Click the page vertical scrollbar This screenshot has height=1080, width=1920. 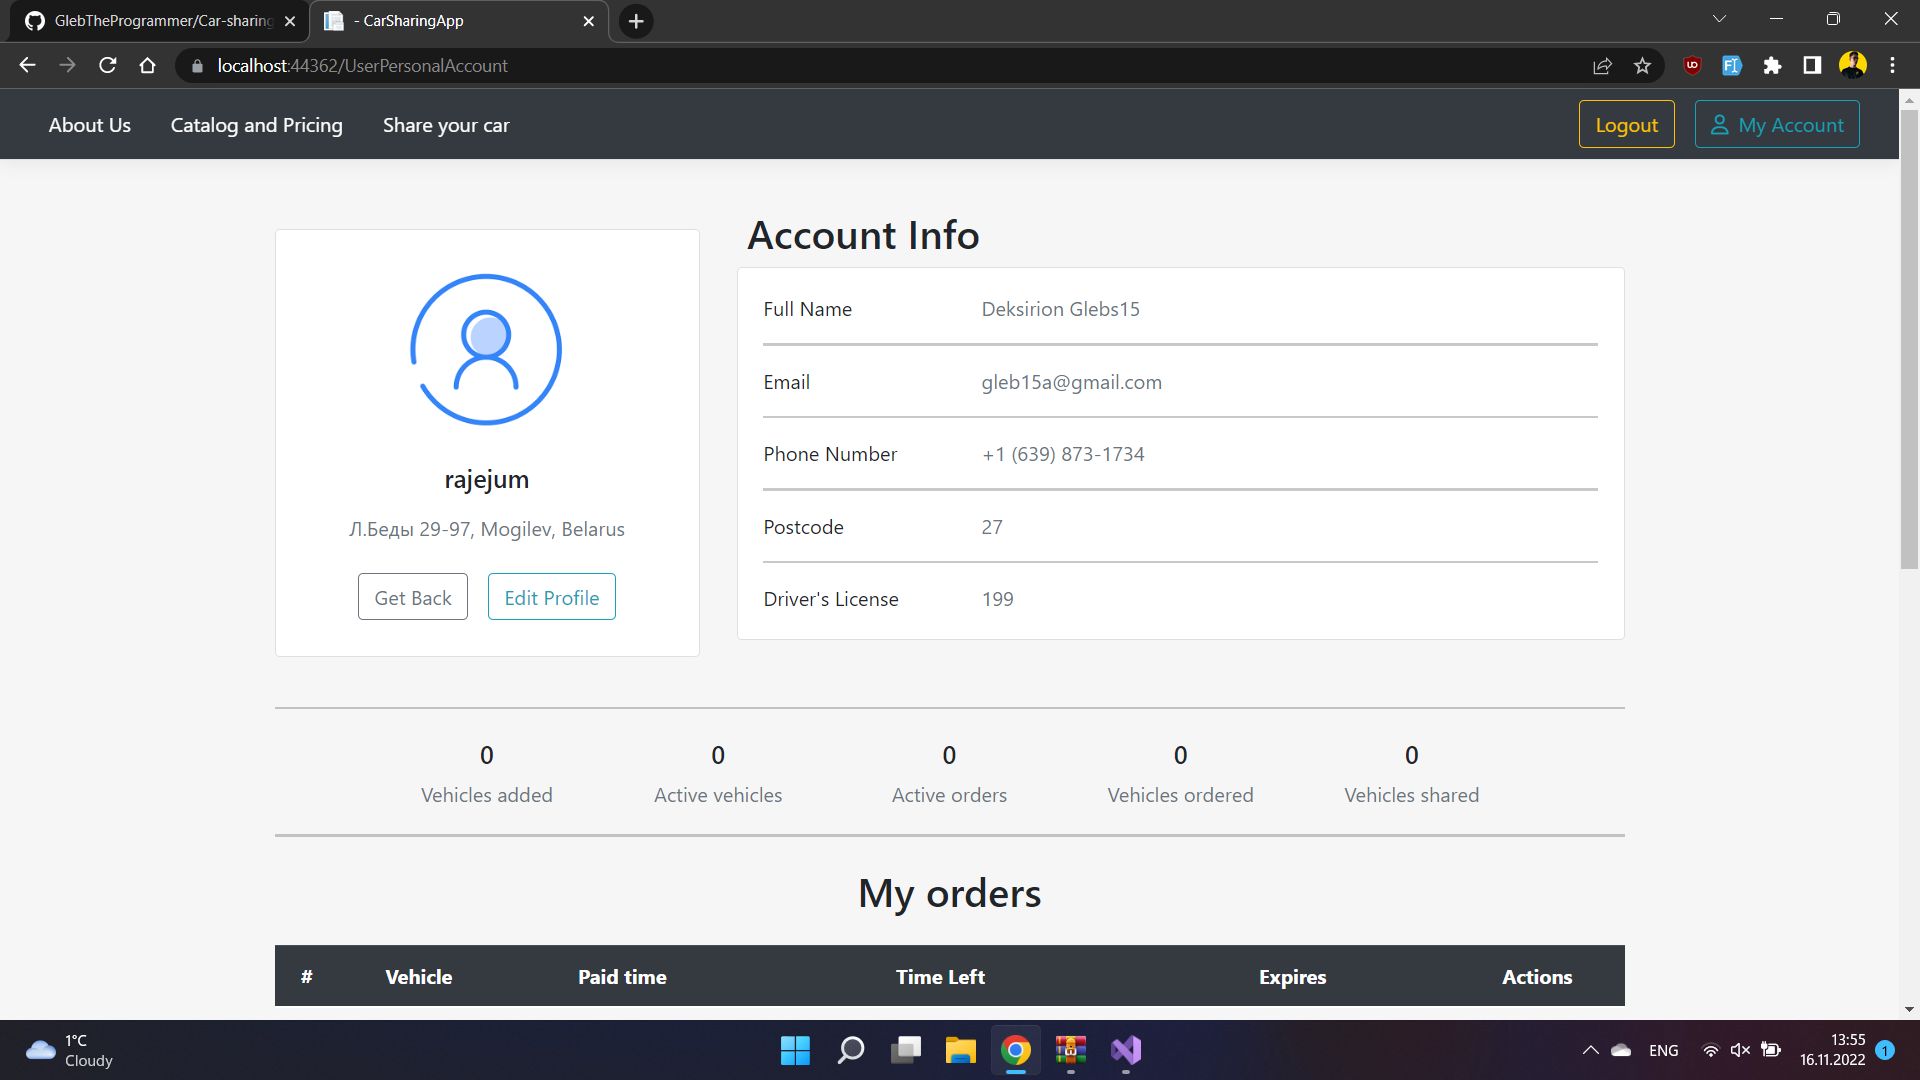(1909, 340)
